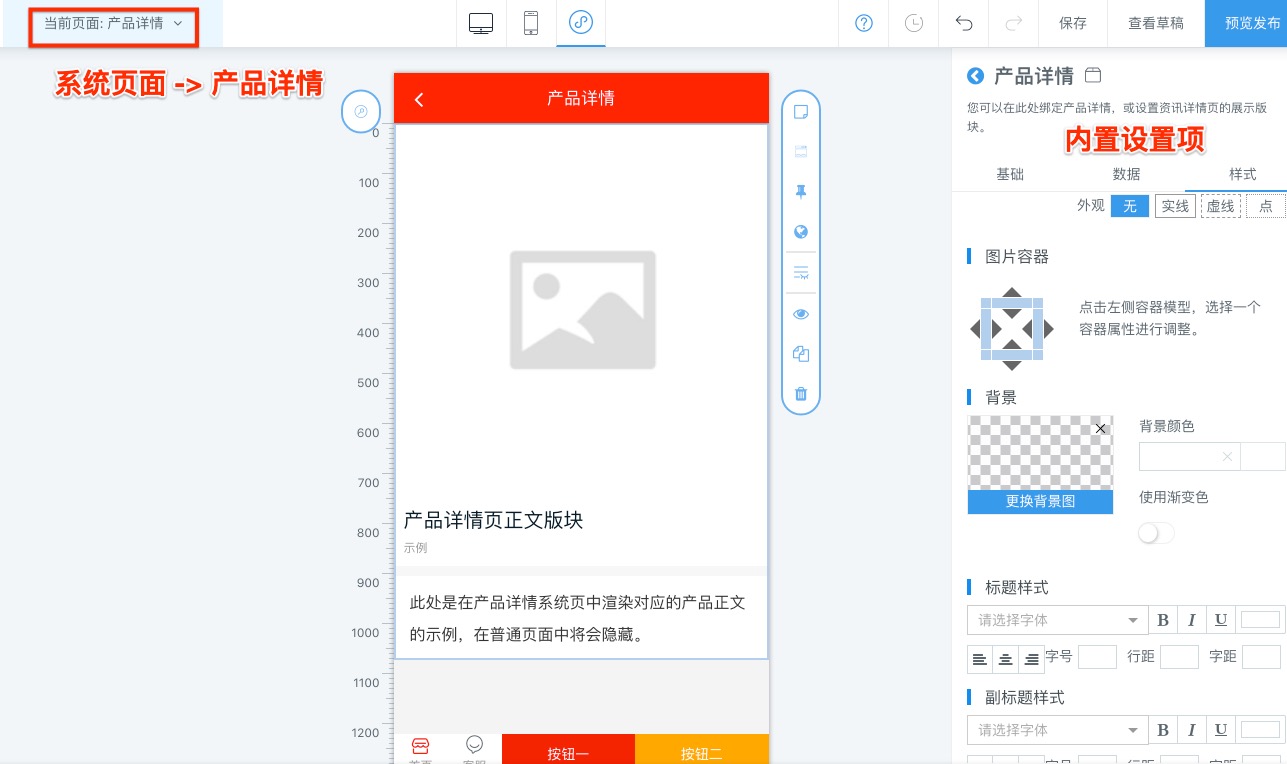The height and width of the screenshot is (764, 1287).
Task: Click left arrow of the container model
Action: point(975,329)
